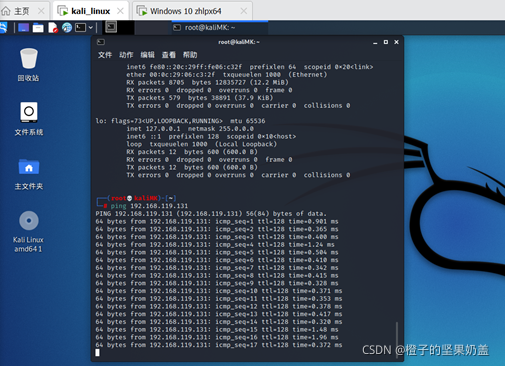Screen dimensions: 505x366
Task: Click the 'ether 00:0c:29:06:c3:2f' line
Action: (227, 75)
